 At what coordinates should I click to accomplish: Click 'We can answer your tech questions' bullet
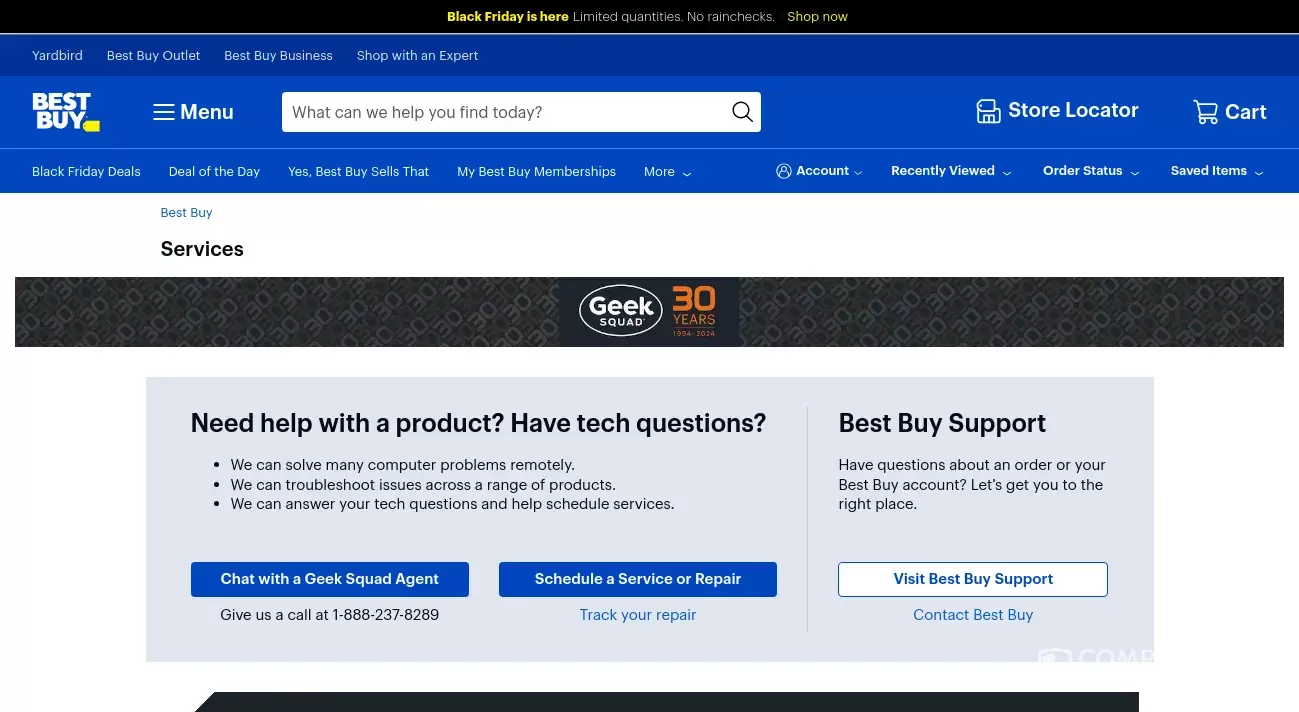coord(452,504)
